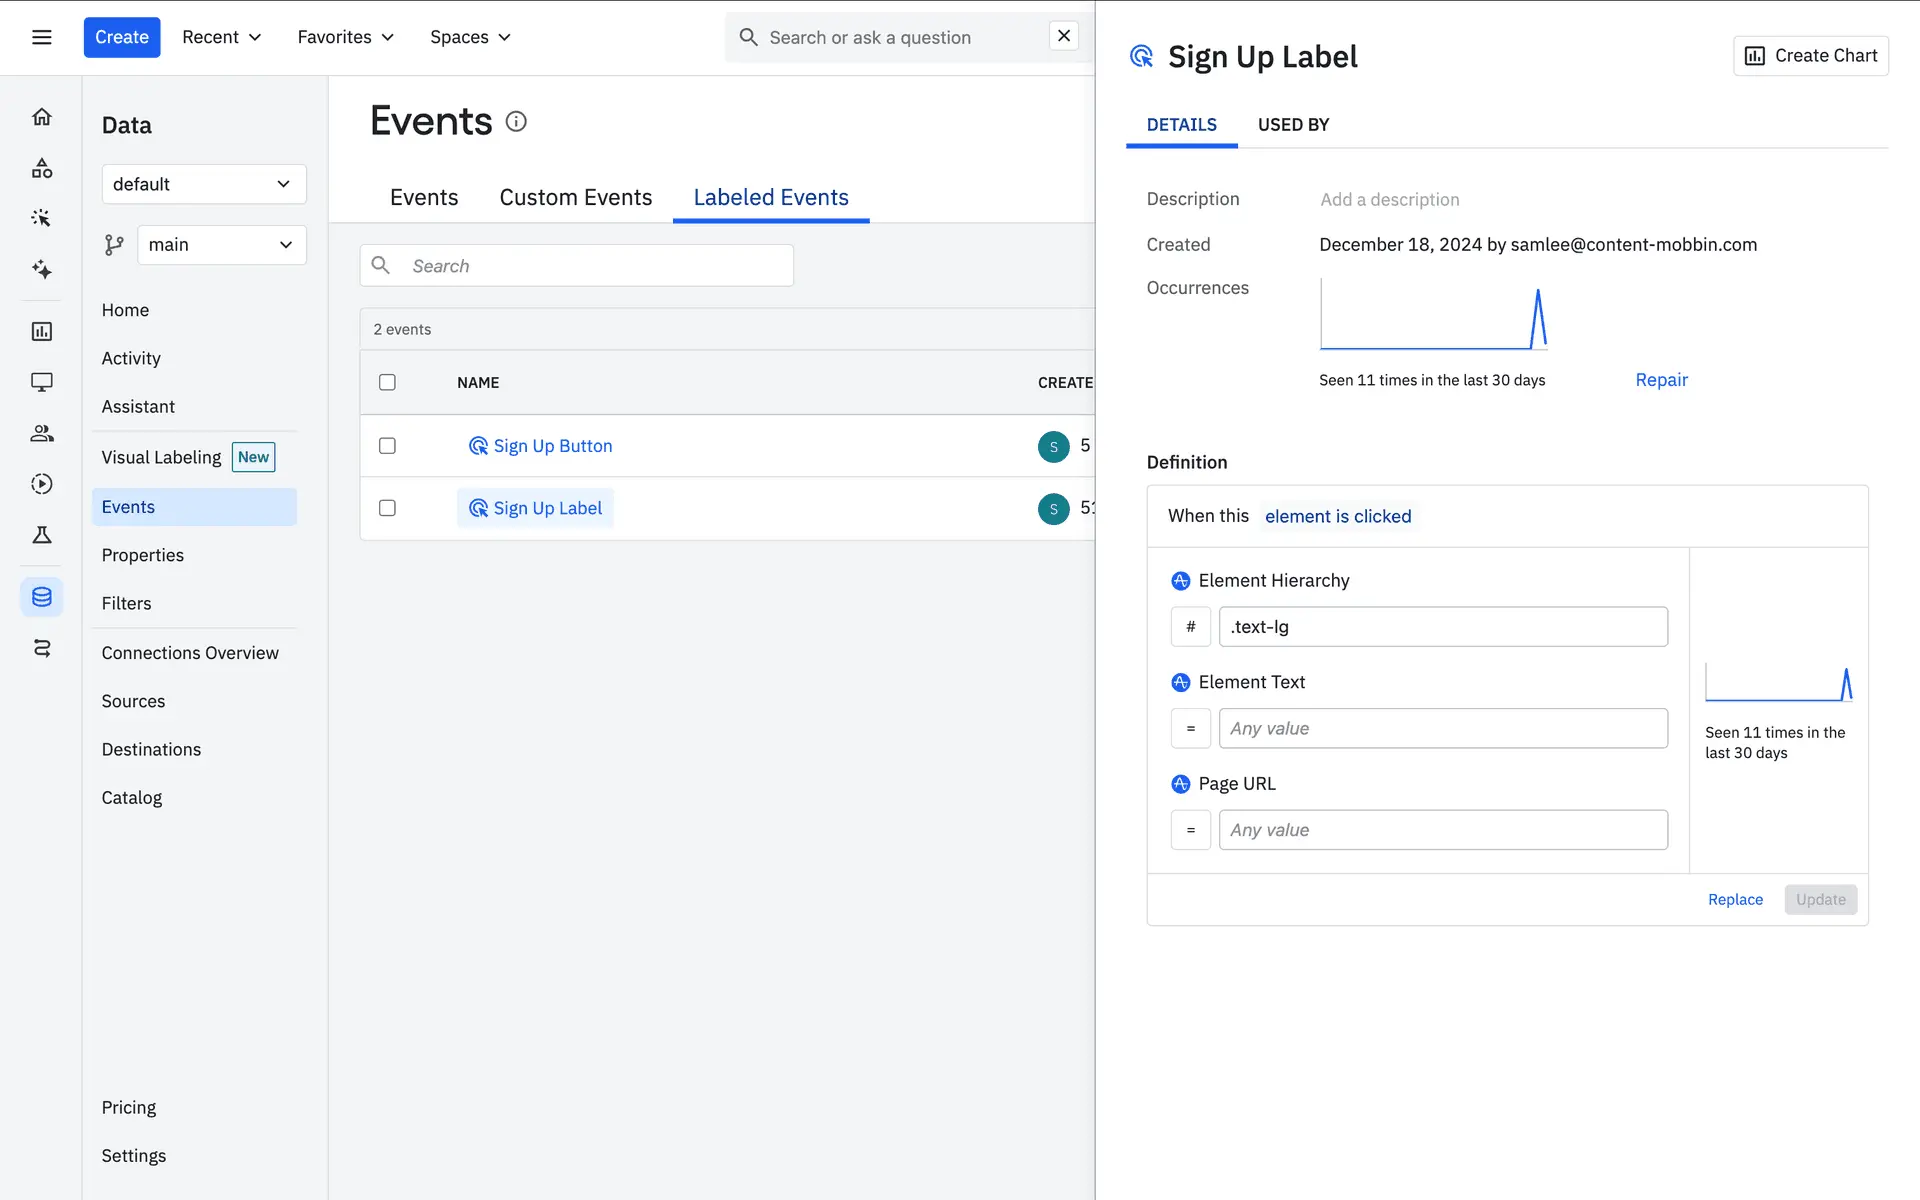Click the chart icon in left rail
Image resolution: width=1920 pixels, height=1200 pixels.
[41, 331]
